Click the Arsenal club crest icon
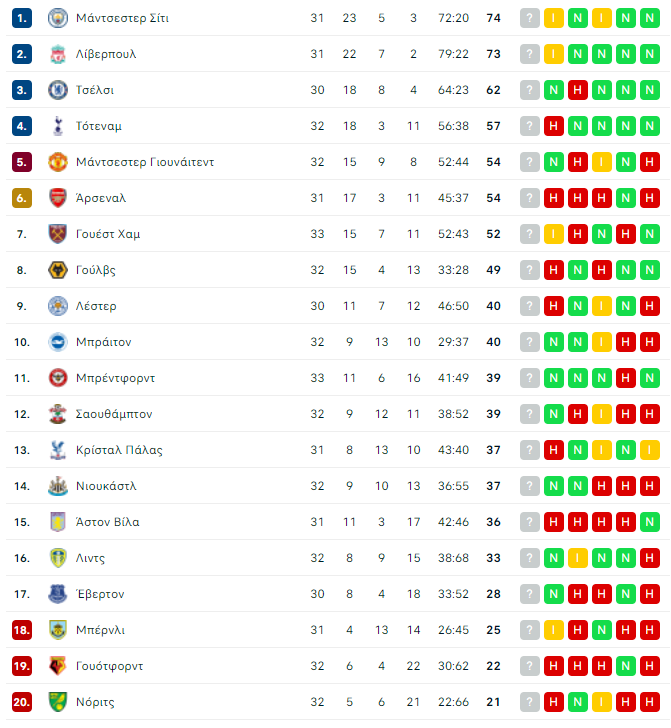The width and height of the screenshot is (671, 728). (x=58, y=198)
